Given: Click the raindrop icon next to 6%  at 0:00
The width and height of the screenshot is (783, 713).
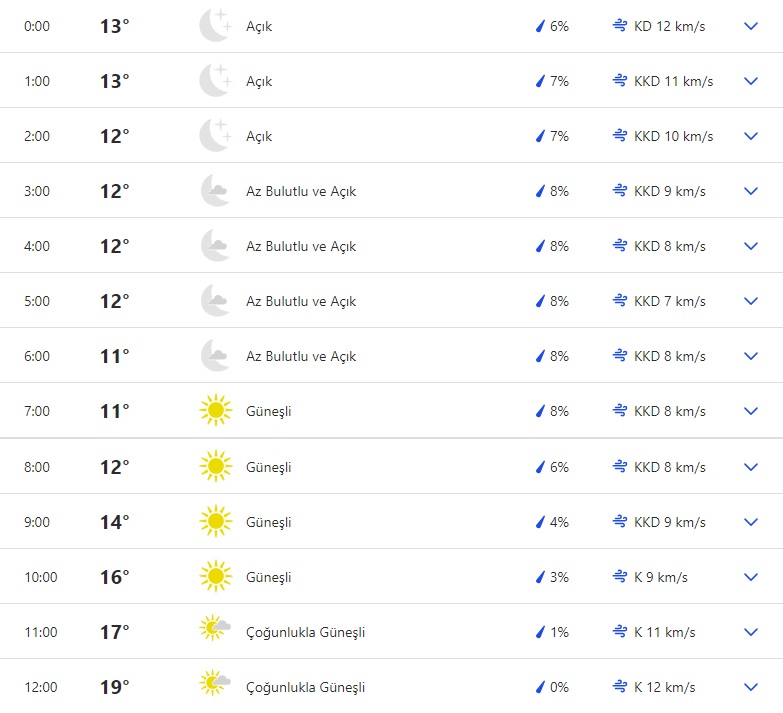Looking at the screenshot, I should [x=540, y=26].
